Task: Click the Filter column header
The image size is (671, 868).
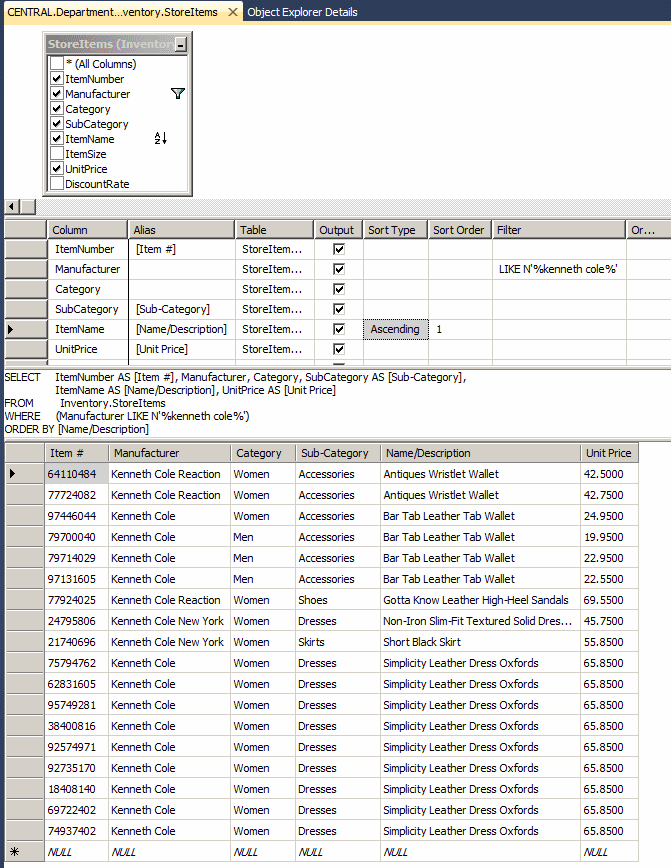Action: 559,230
